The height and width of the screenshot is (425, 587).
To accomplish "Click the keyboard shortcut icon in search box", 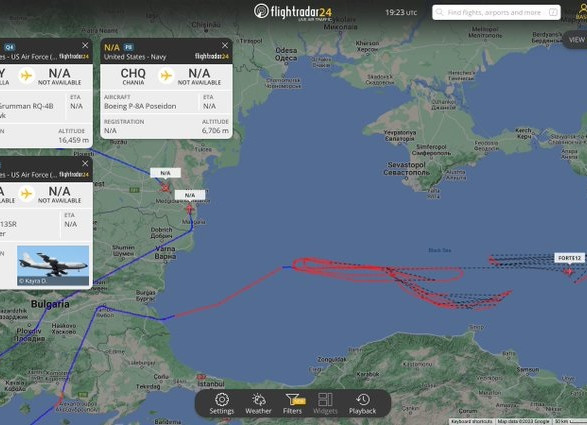I will click(x=553, y=12).
